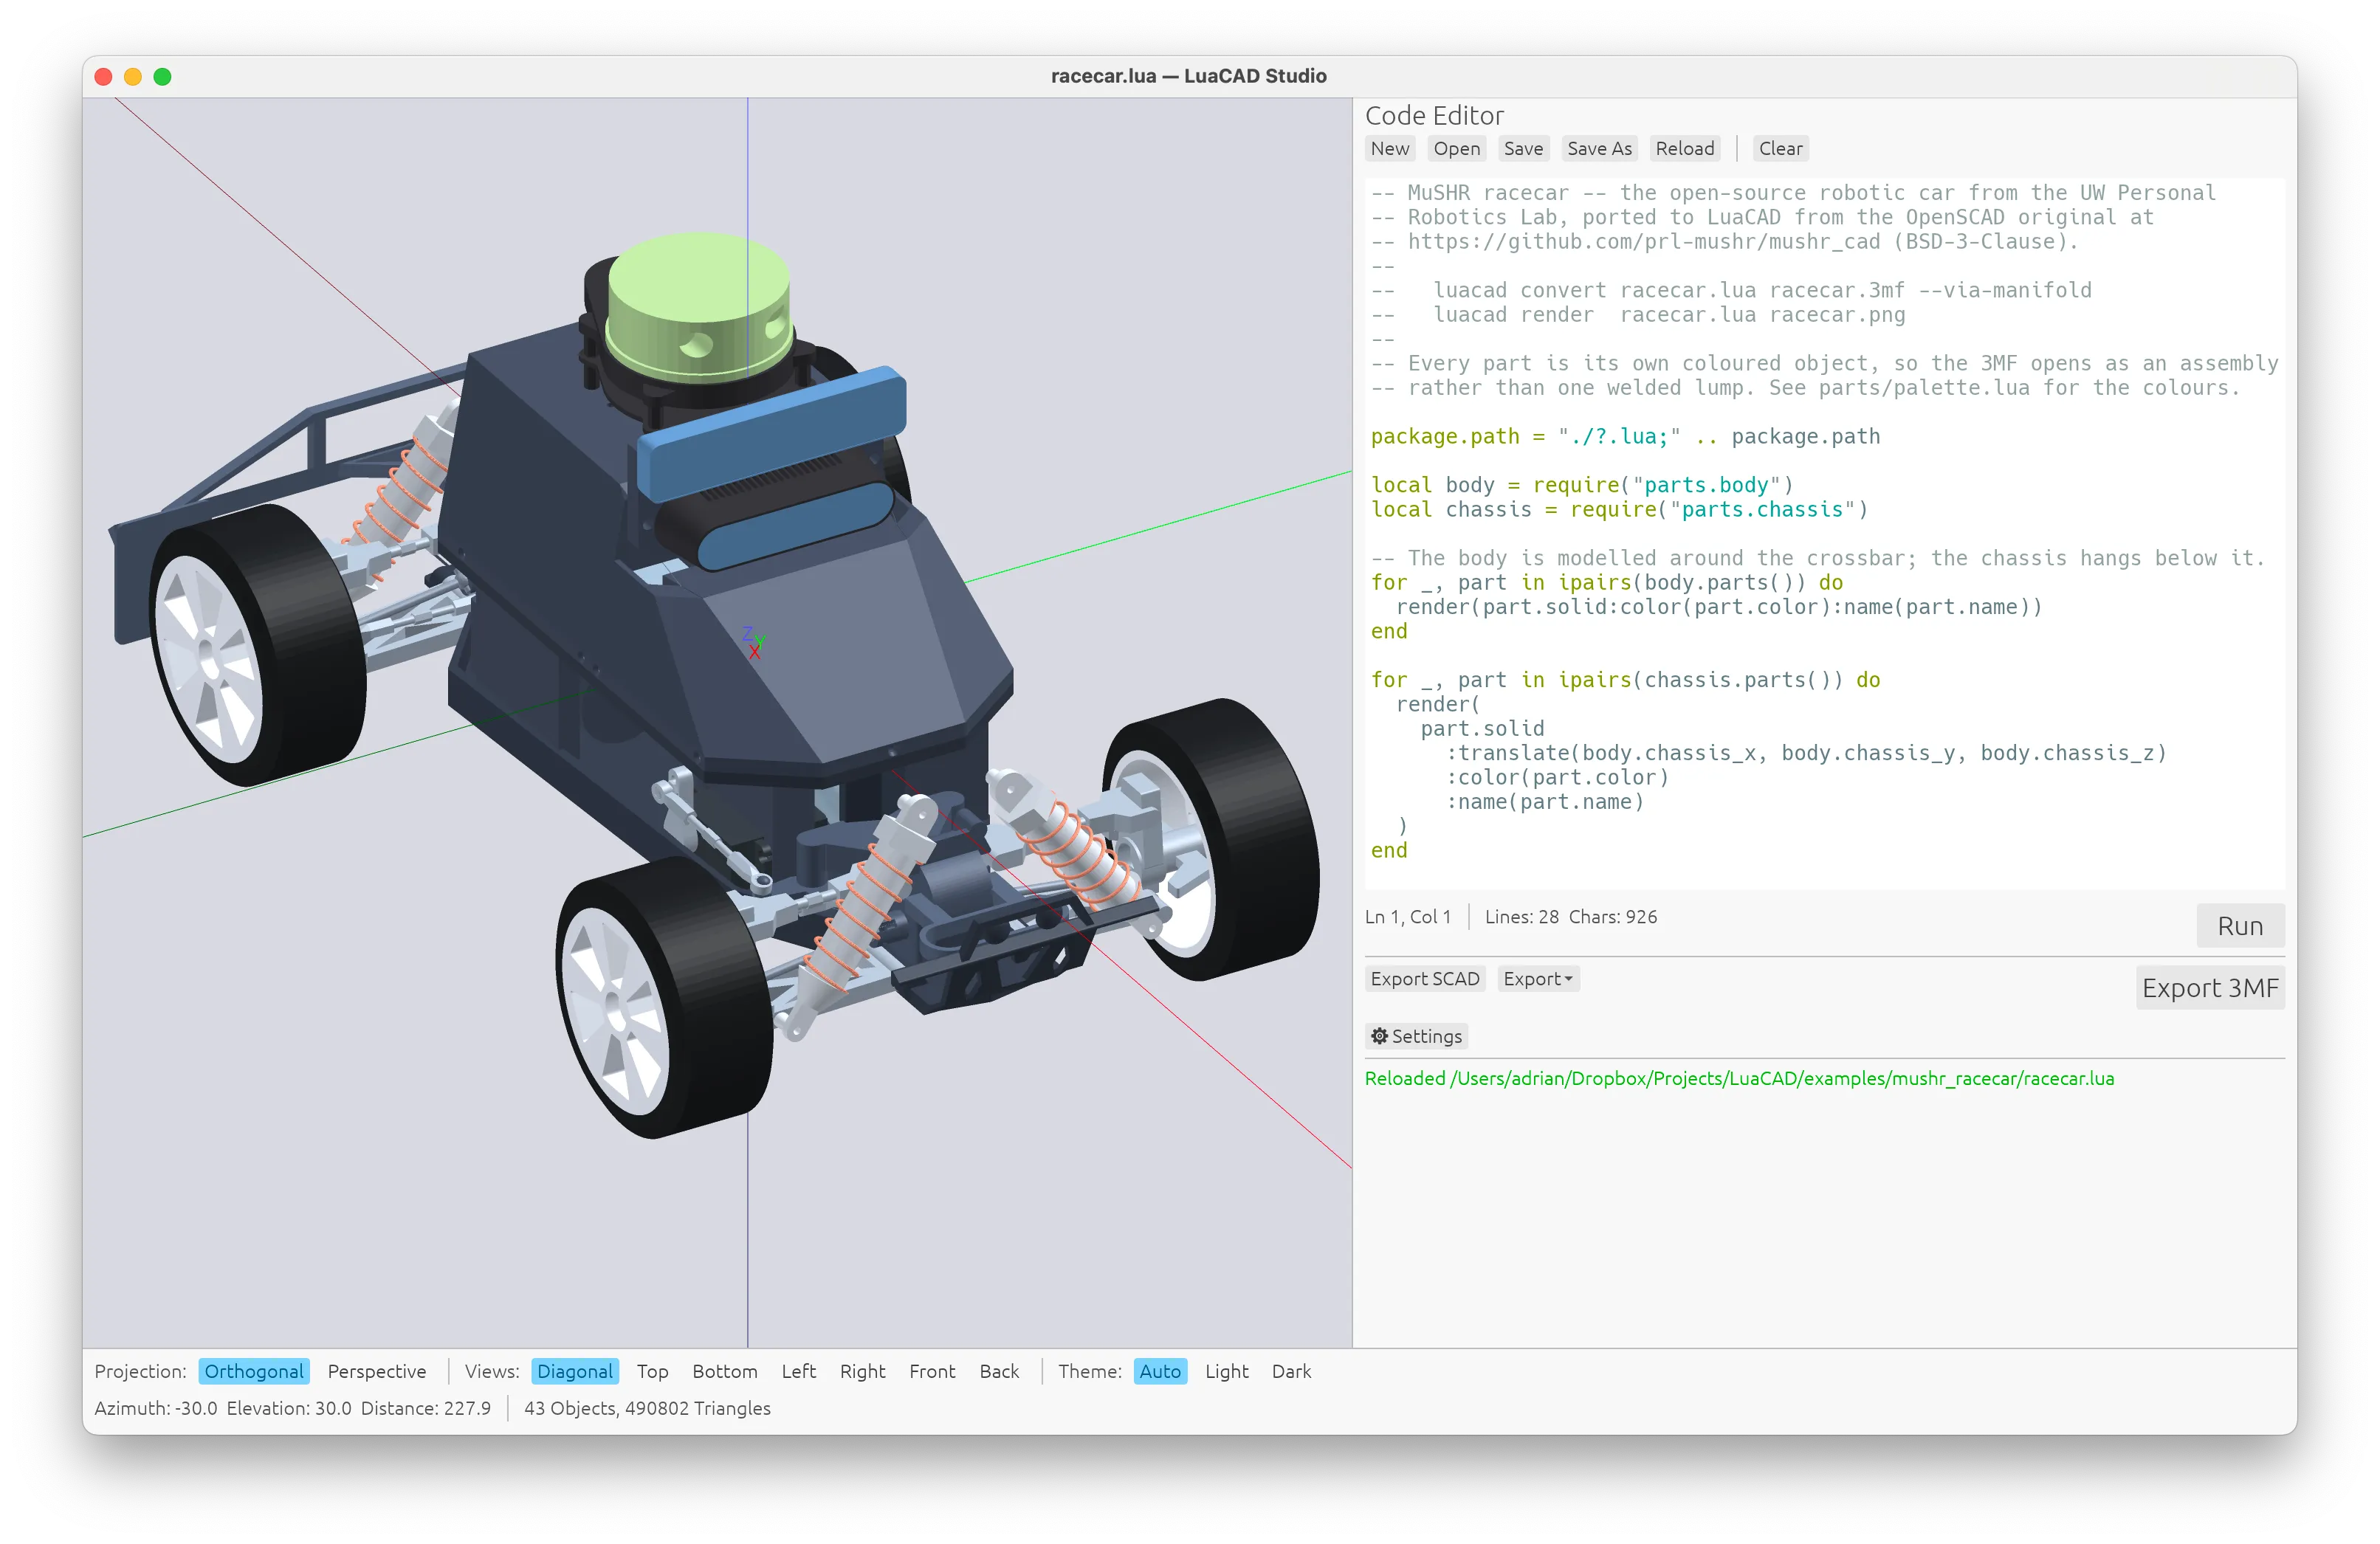This screenshot has height=1544, width=2380.
Task: Click the 'package.path' code line
Action: [1625, 436]
